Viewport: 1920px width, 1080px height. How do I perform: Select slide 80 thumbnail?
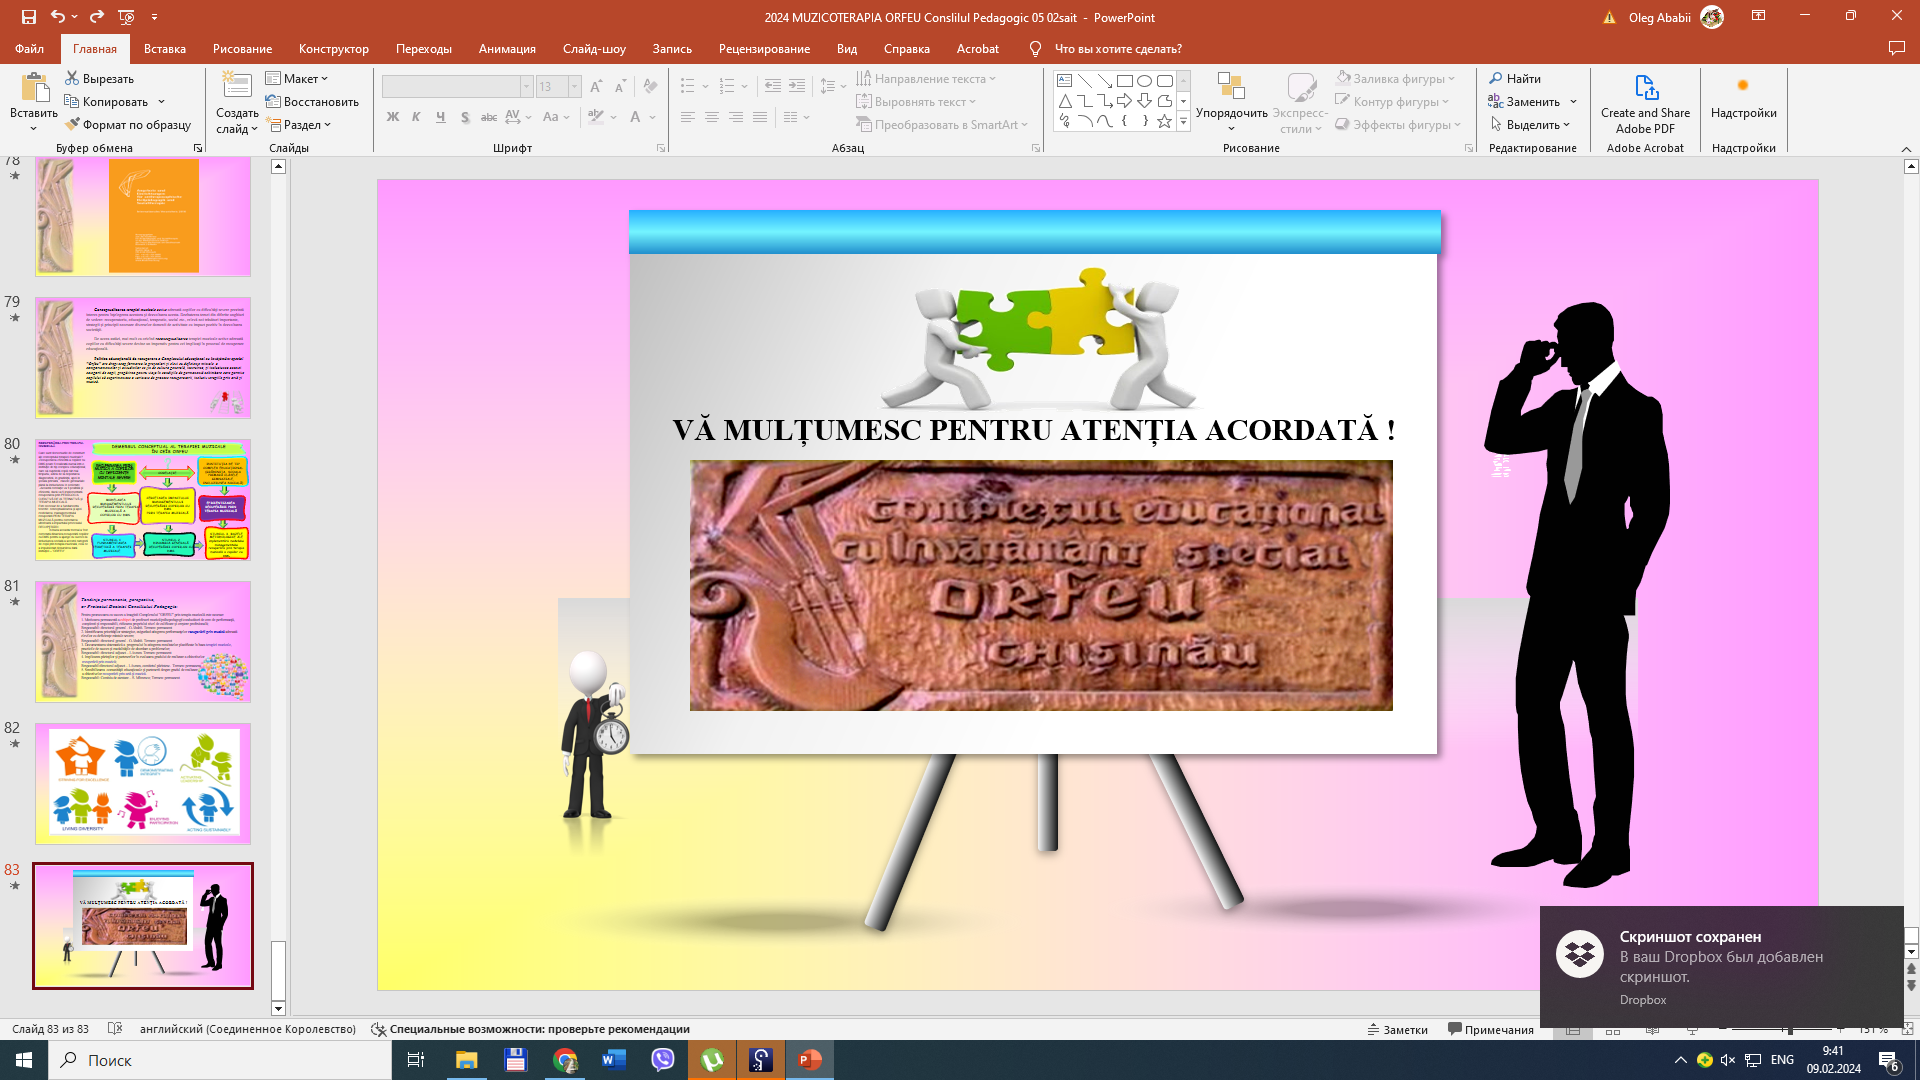[x=143, y=499]
